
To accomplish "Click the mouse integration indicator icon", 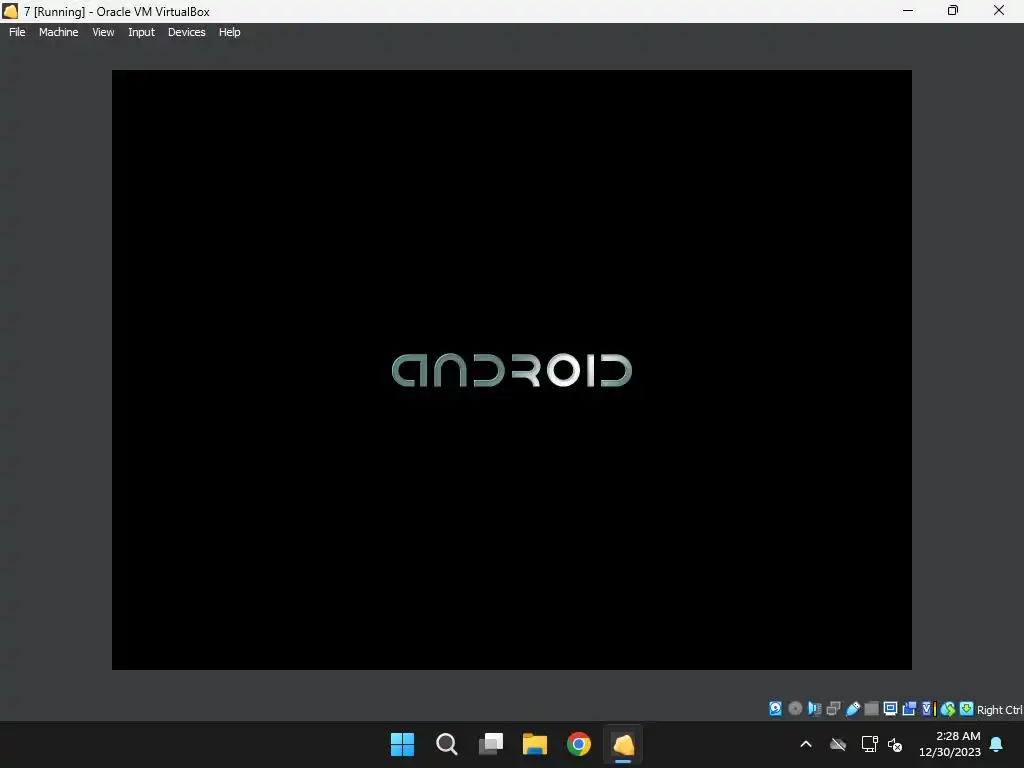I will click(948, 709).
